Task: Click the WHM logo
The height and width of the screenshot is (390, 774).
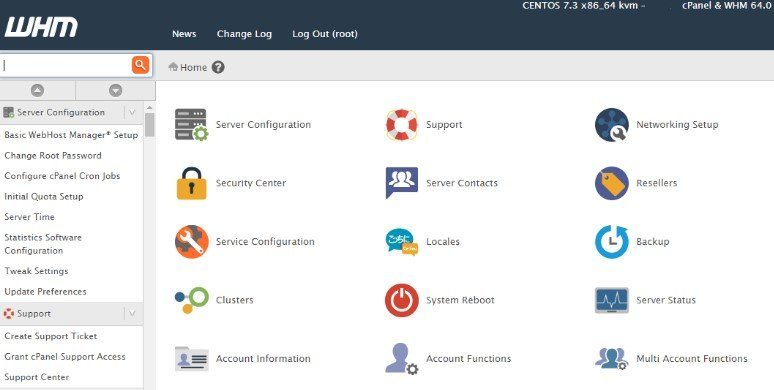Action: [41, 27]
